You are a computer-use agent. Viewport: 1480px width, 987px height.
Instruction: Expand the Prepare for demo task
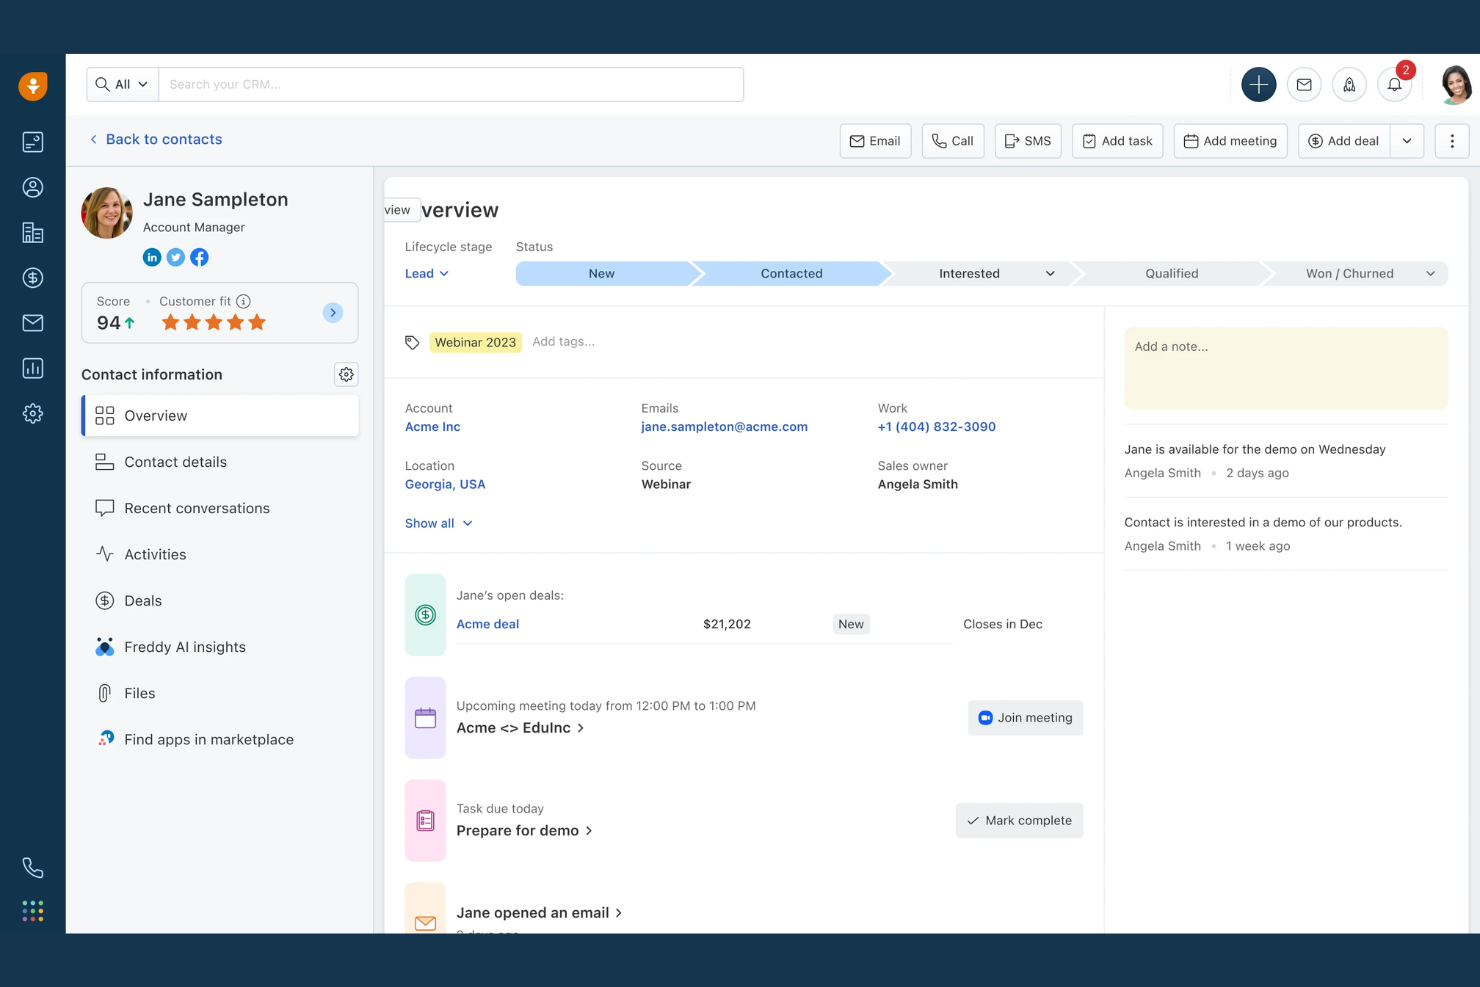click(x=524, y=831)
